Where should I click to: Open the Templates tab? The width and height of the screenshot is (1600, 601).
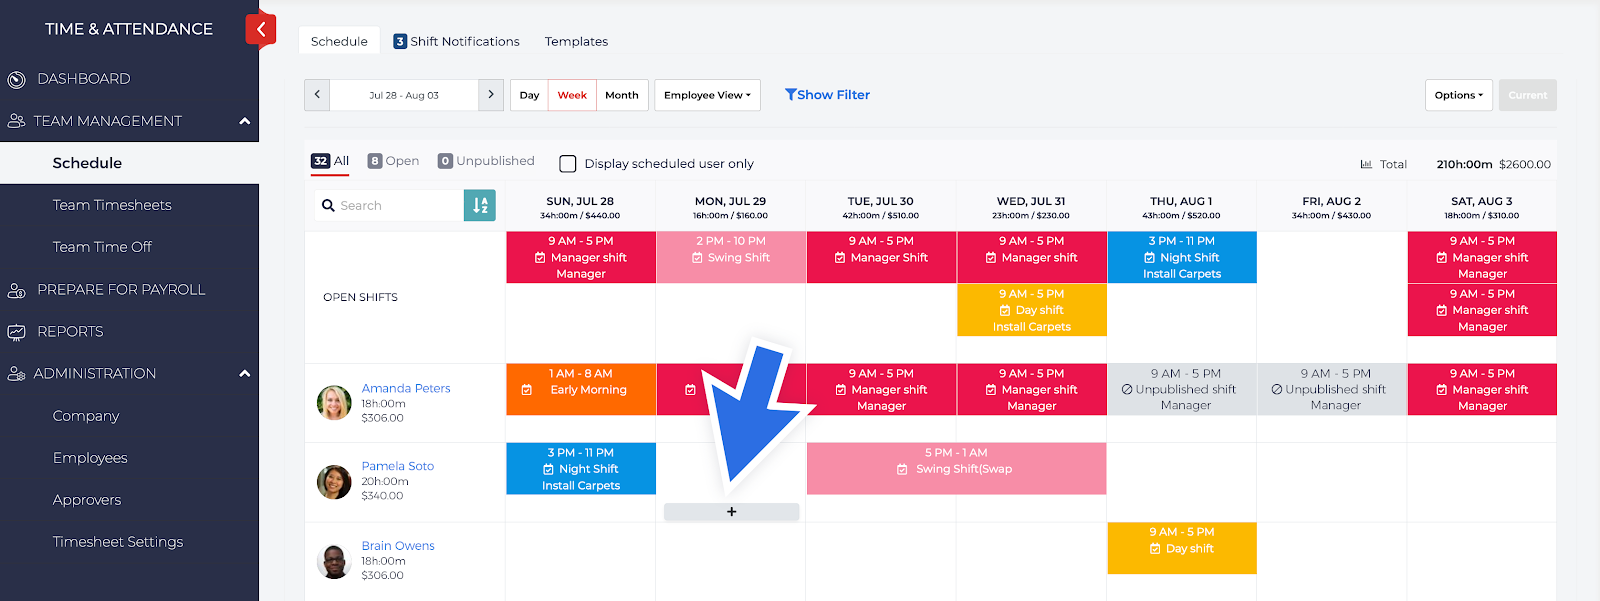coord(576,41)
